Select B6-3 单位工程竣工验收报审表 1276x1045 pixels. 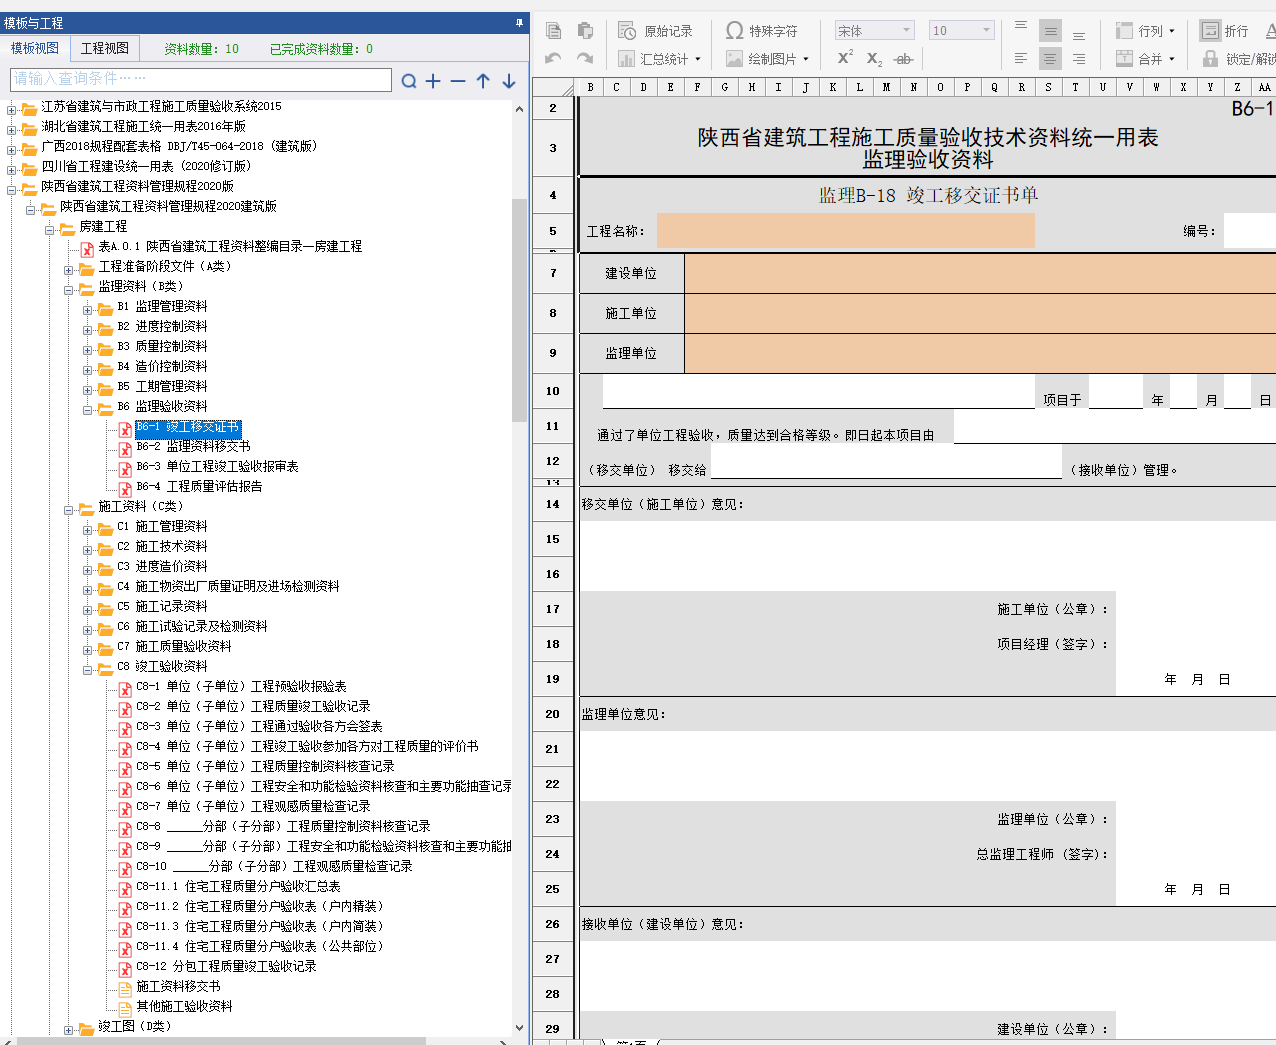(x=217, y=467)
